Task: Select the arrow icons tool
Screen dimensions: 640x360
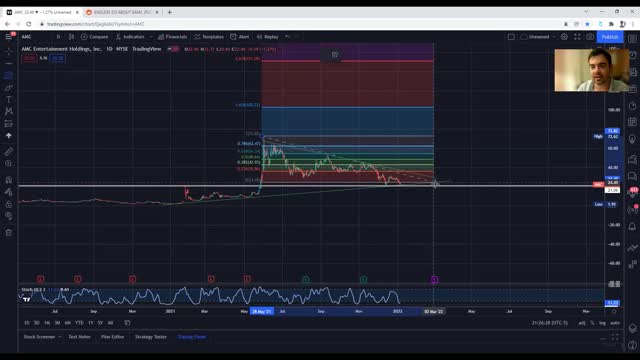Action: [x=9, y=136]
